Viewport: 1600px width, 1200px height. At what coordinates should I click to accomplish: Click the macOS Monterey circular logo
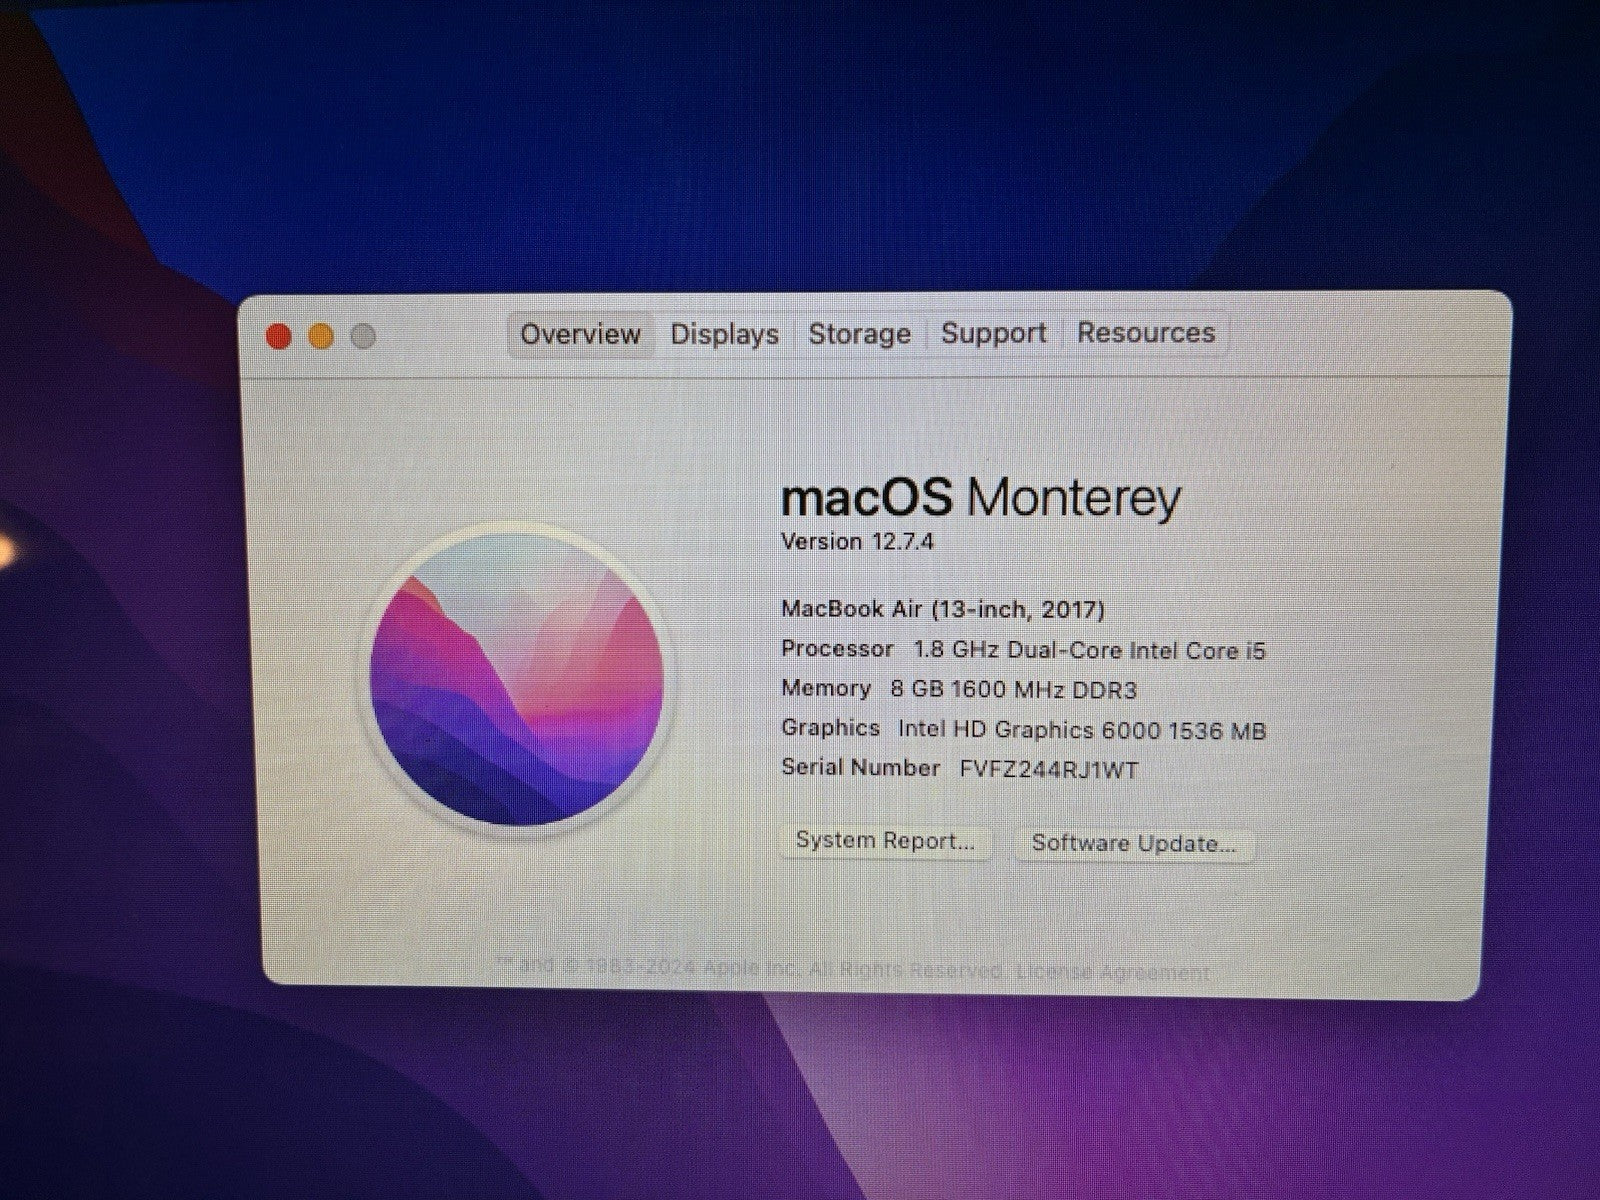click(x=517, y=678)
